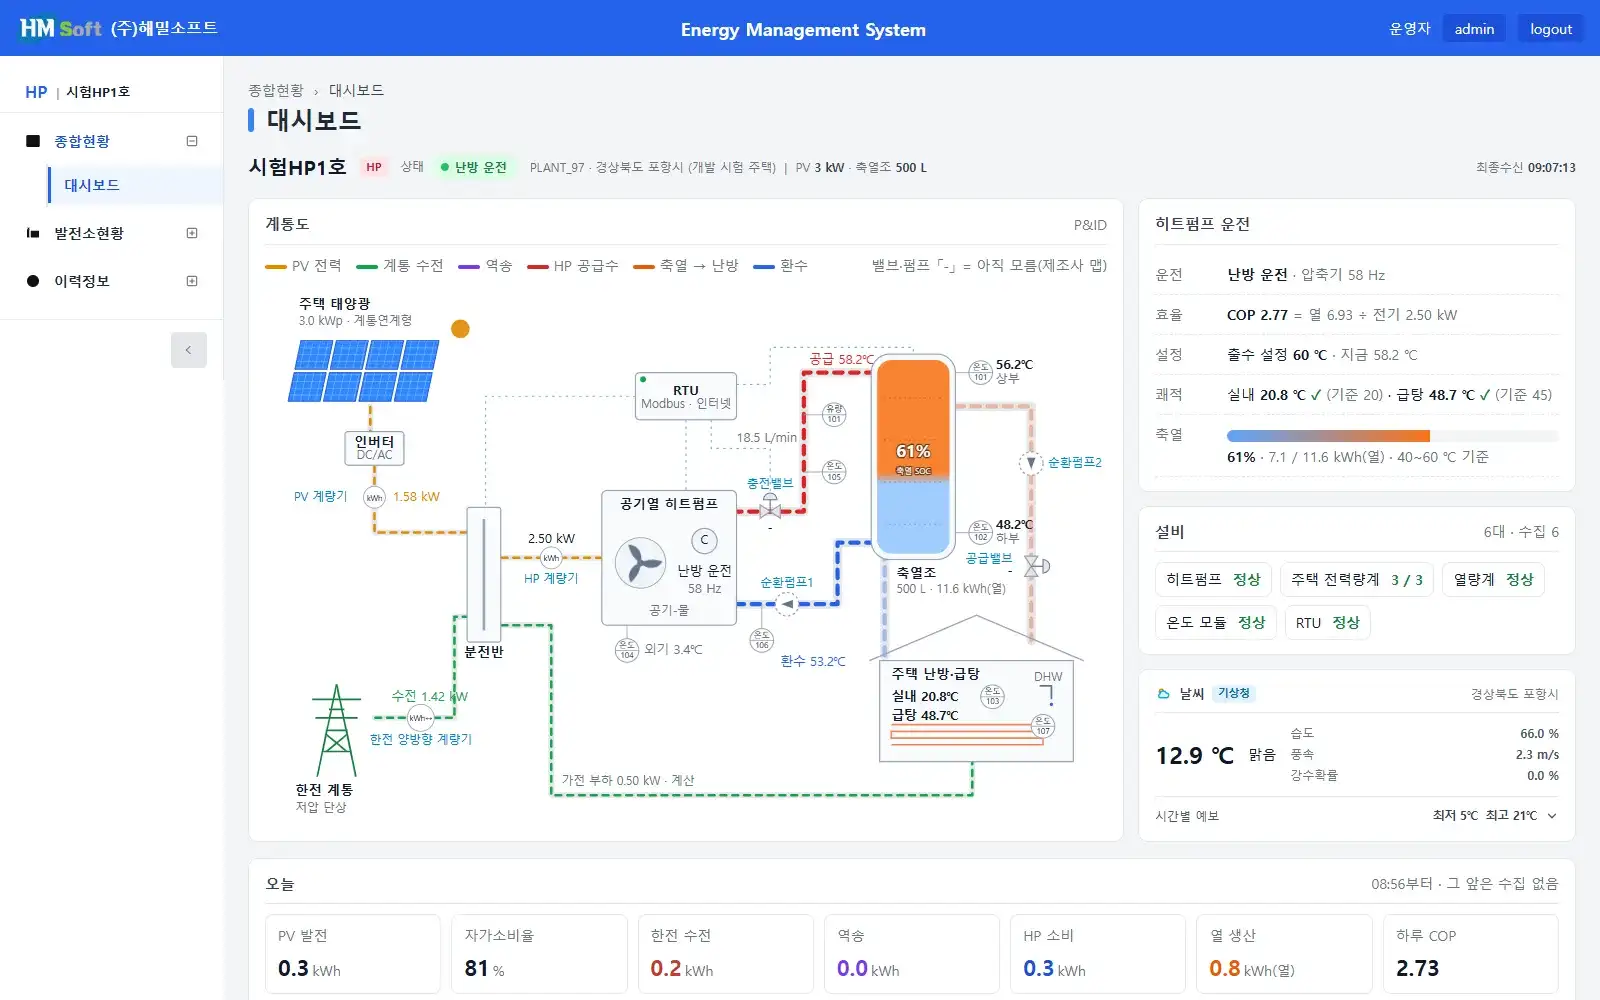Click the logout button
The image size is (1600, 1000).
(x=1551, y=29)
